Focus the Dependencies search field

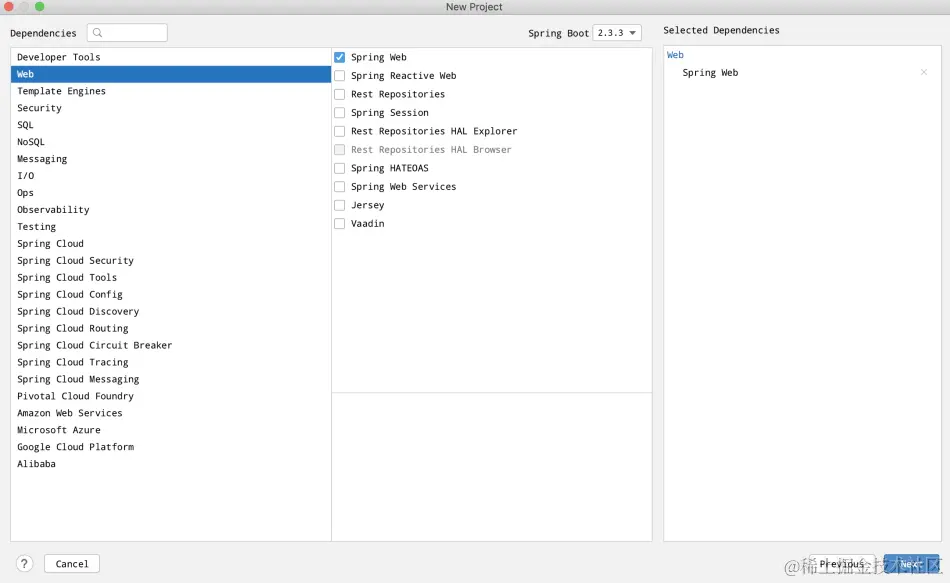click(x=127, y=33)
